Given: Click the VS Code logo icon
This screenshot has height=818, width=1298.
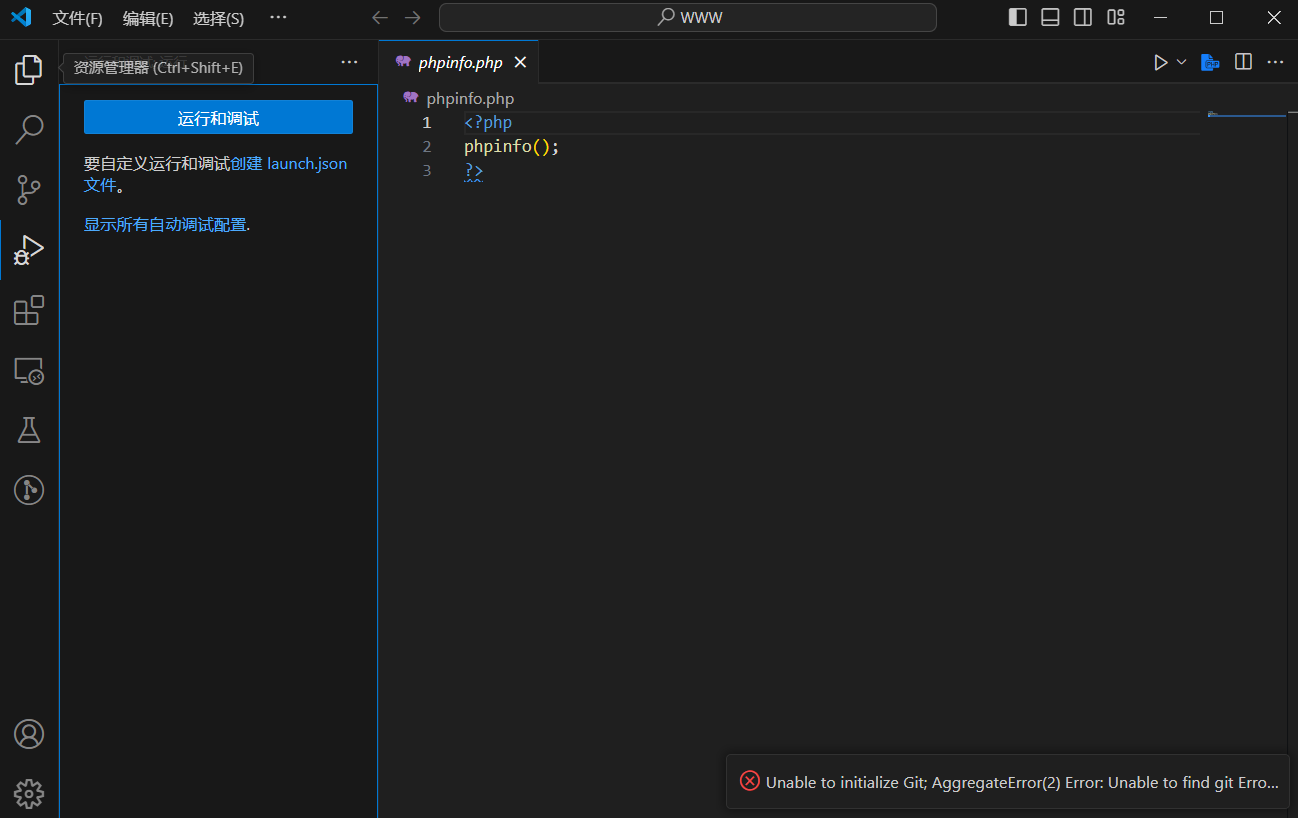Looking at the screenshot, I should (x=21, y=17).
